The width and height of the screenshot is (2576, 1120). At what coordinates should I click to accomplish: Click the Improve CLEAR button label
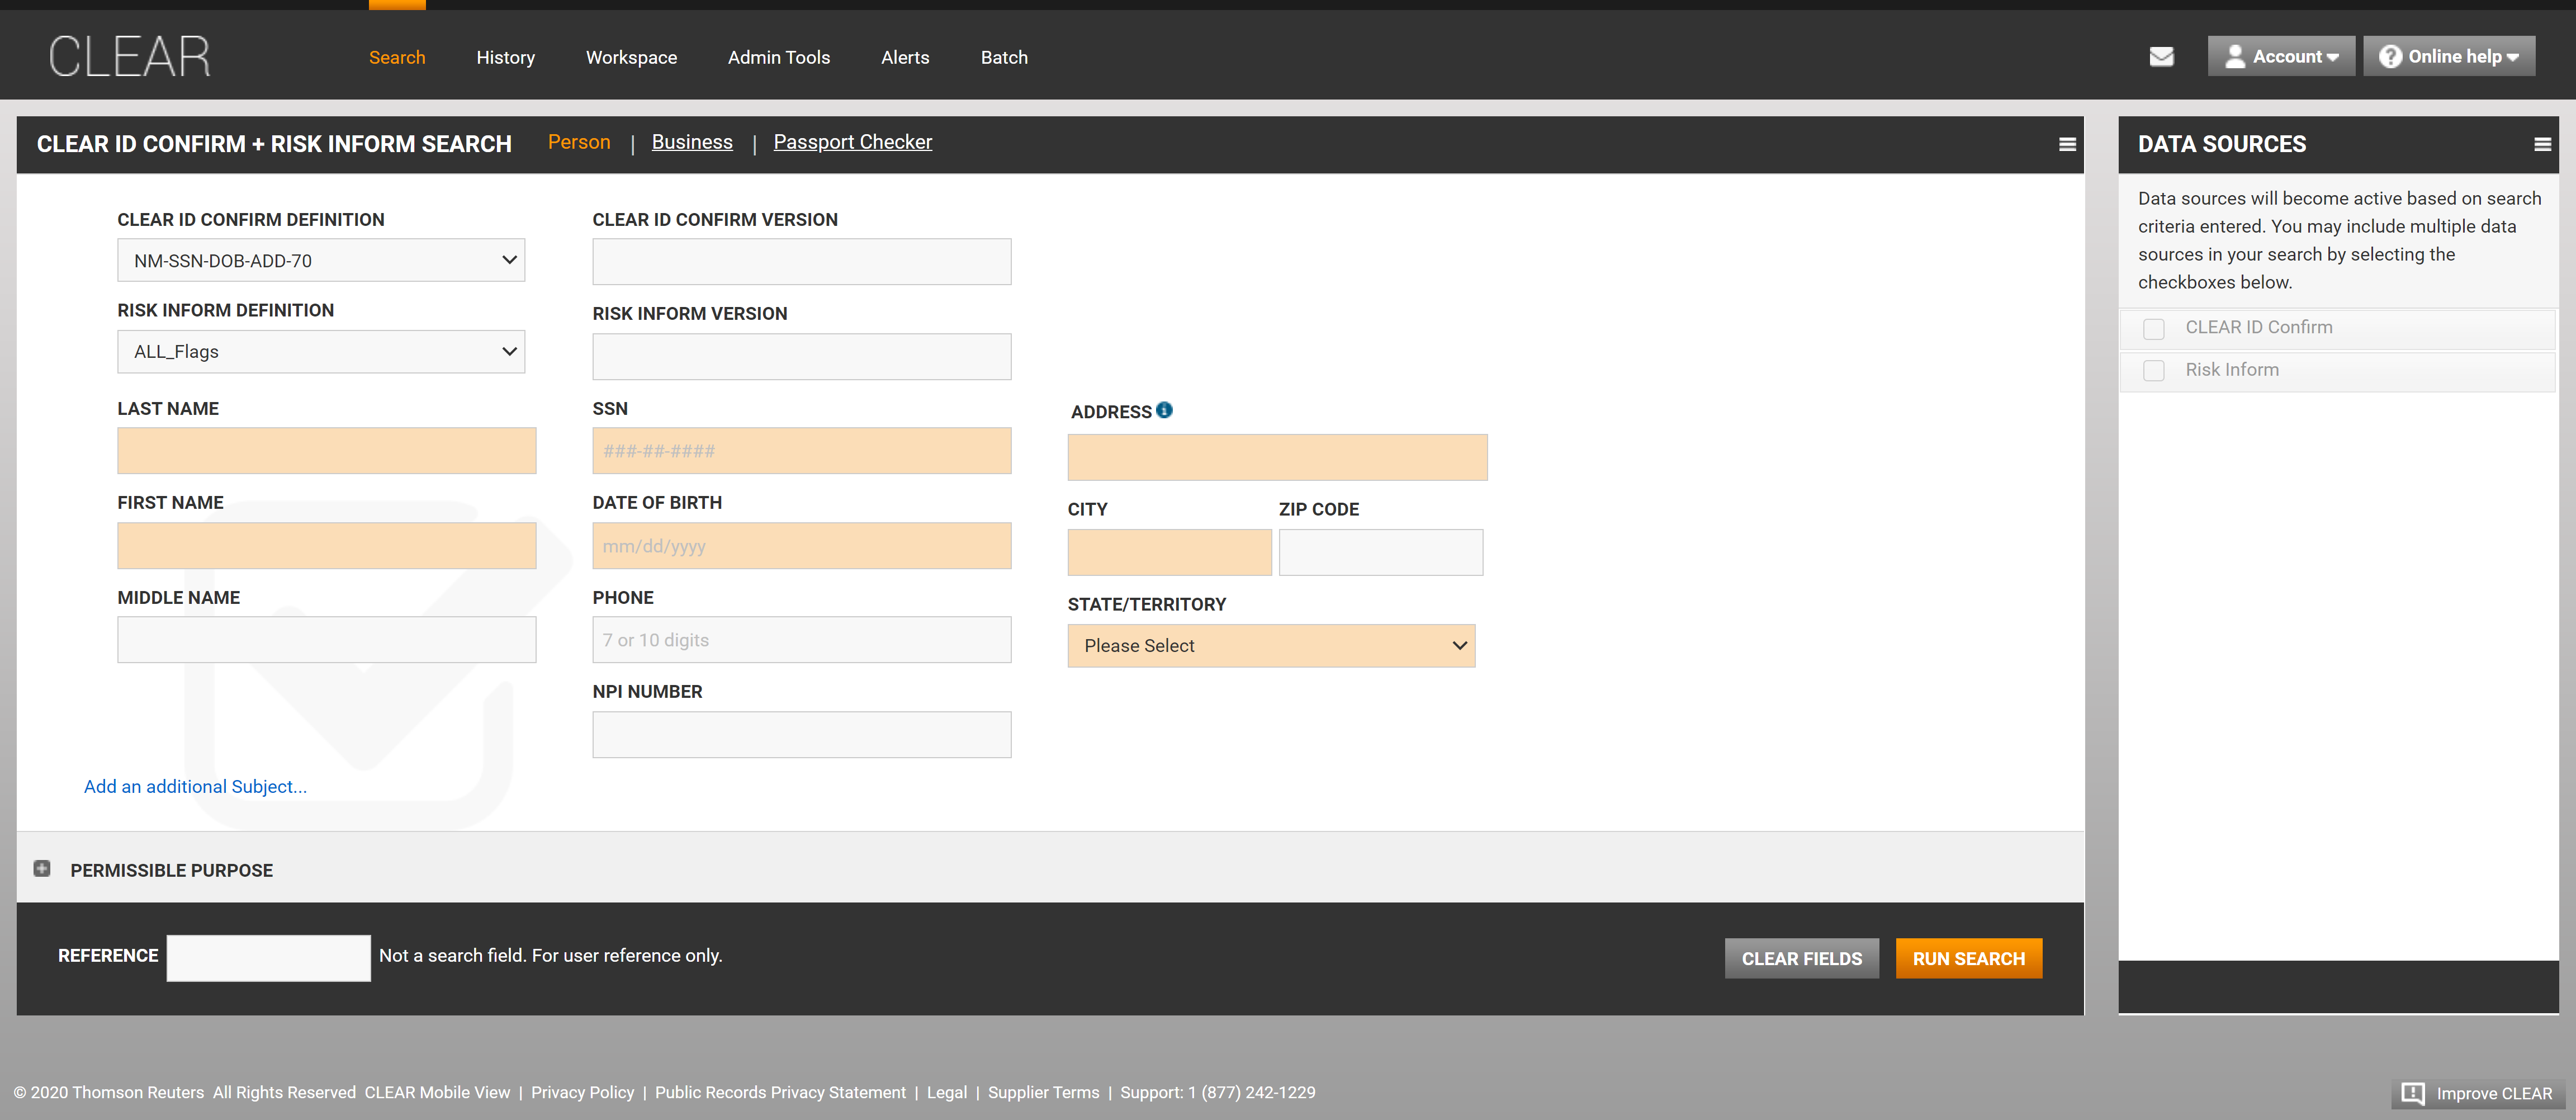pyautogui.click(x=2494, y=1093)
